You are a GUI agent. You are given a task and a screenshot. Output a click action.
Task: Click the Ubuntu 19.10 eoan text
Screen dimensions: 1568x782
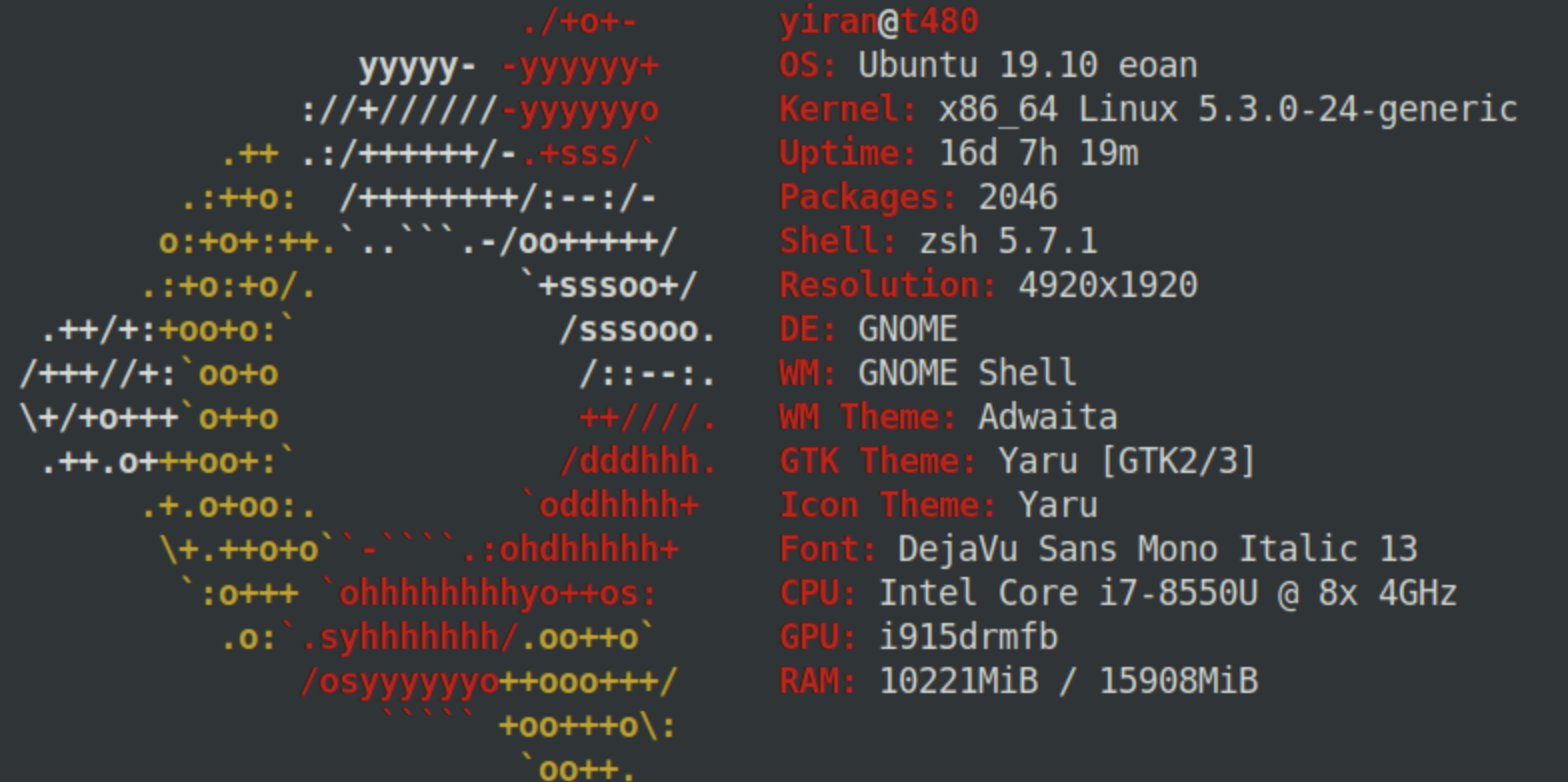tap(1027, 65)
